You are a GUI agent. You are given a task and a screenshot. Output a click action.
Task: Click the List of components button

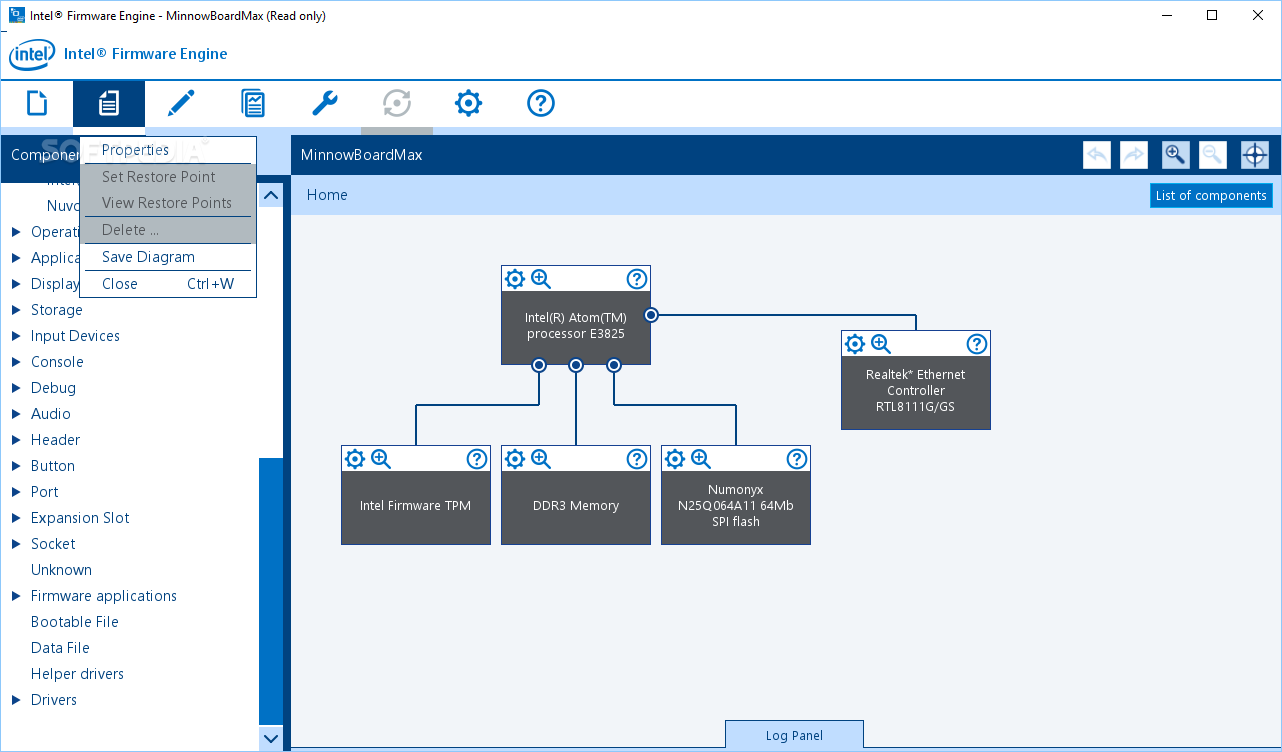click(x=1211, y=195)
